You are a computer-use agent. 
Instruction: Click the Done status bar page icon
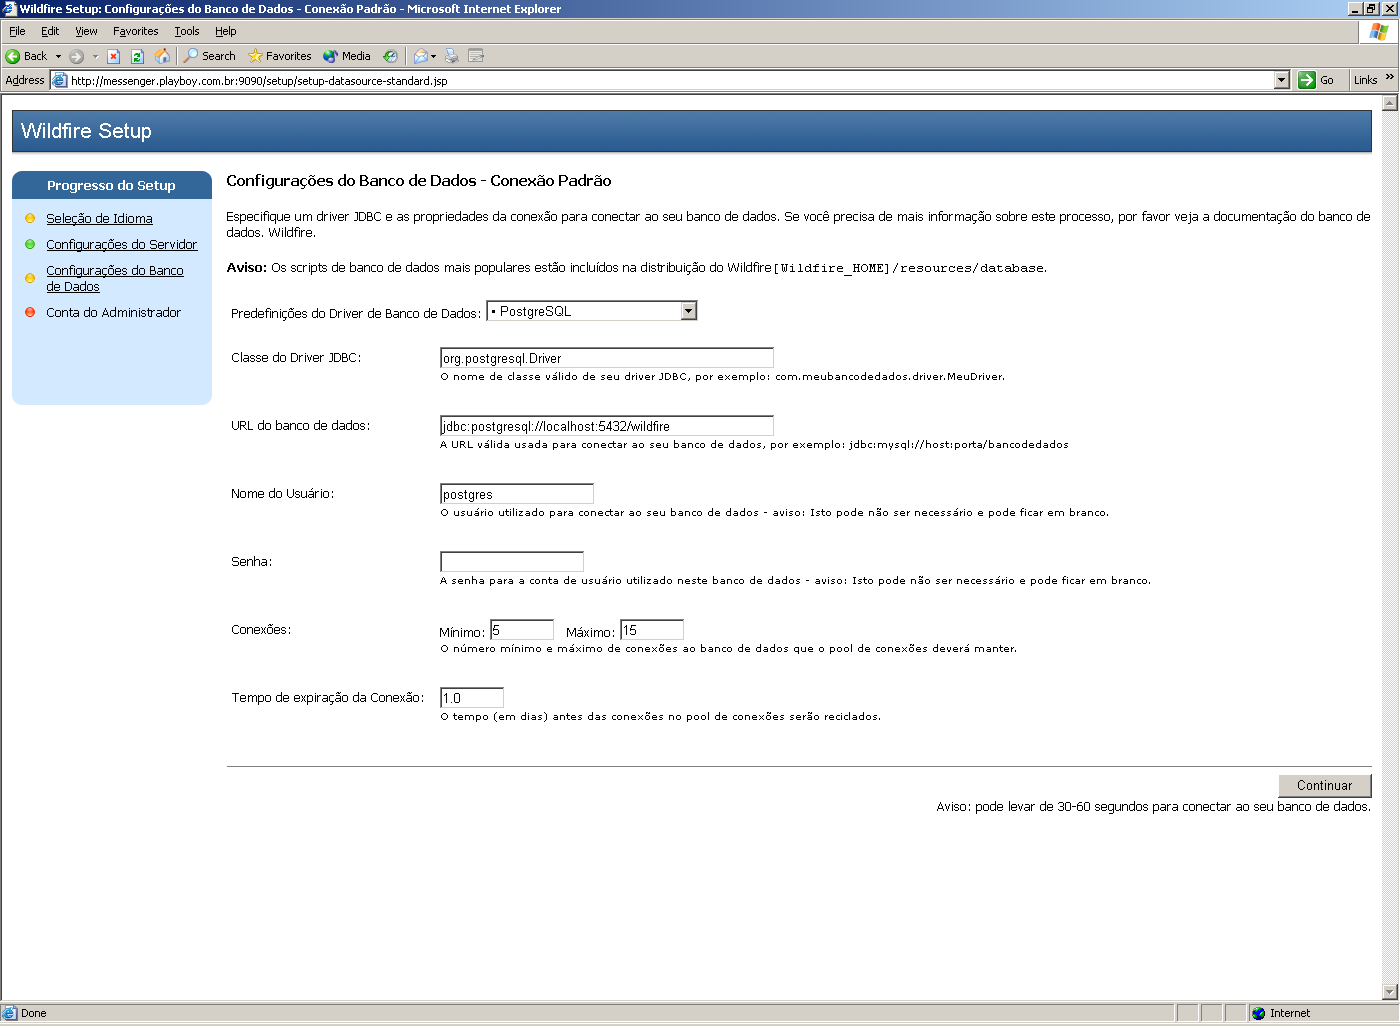(x=10, y=1013)
